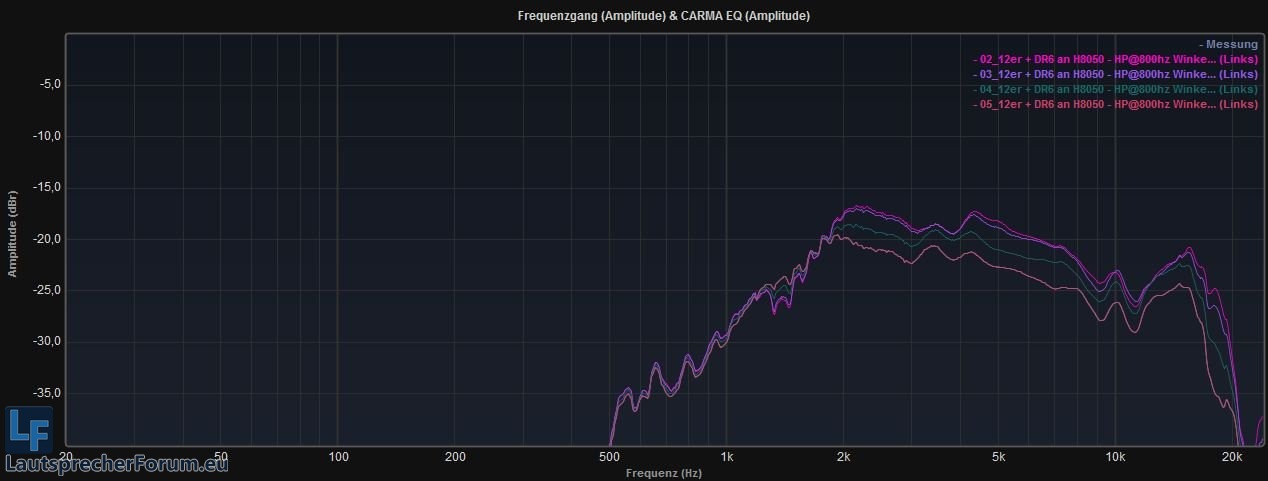This screenshot has width=1268, height=481.
Task: Click the LautsprecherForum.eu watermark text
Action: point(117,464)
